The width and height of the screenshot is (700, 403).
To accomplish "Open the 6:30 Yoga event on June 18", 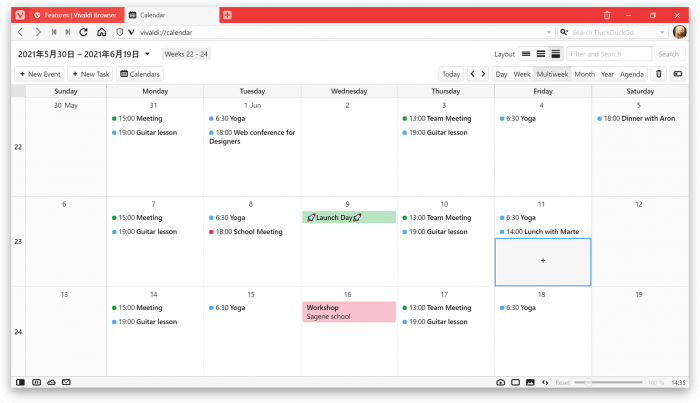I will (517, 307).
